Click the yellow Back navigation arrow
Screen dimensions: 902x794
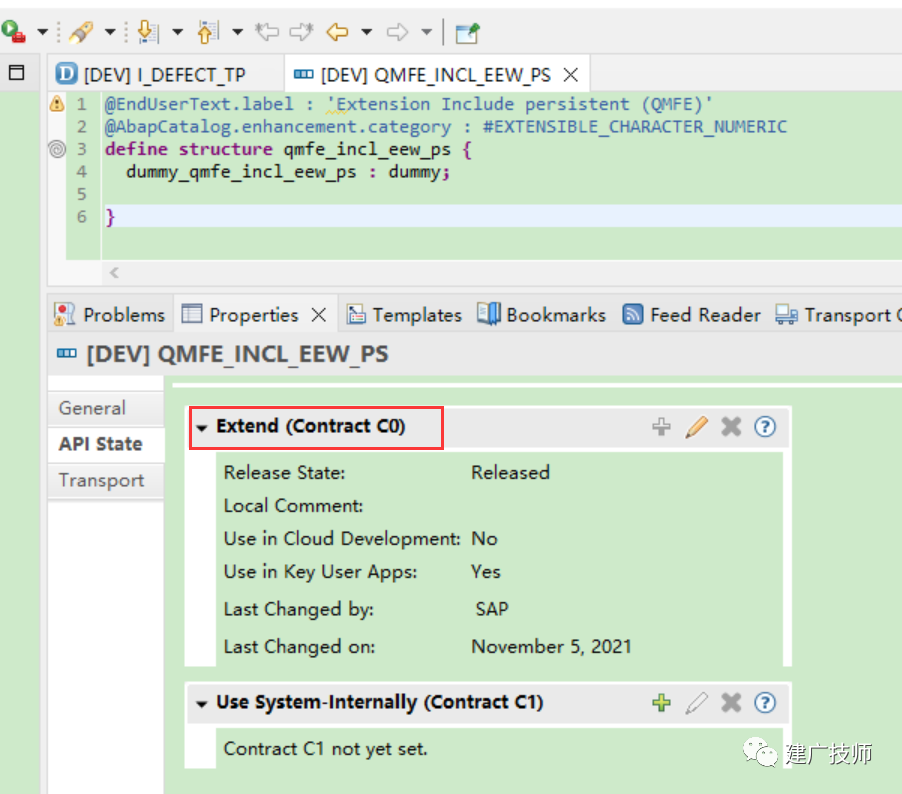point(337,32)
